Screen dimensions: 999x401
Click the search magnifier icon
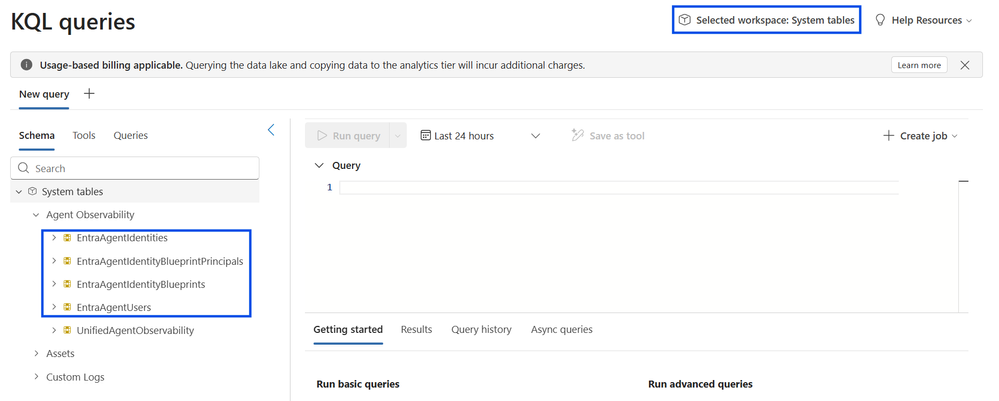pyautogui.click(x=24, y=168)
